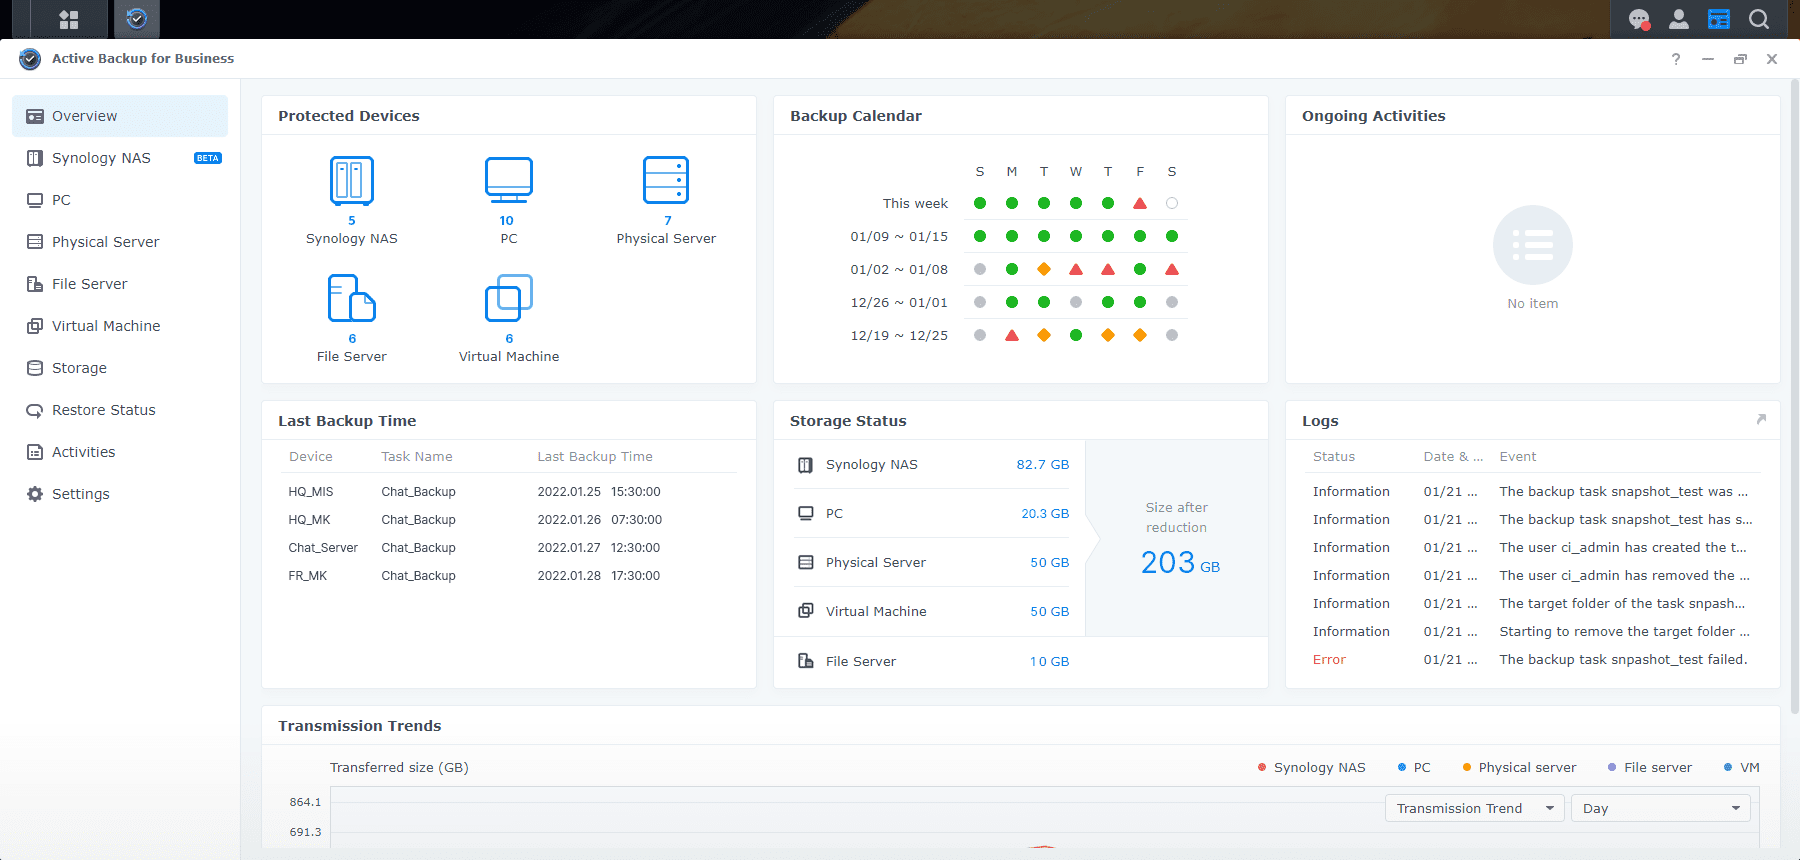Image resolution: width=1800 pixels, height=860 pixels.
Task: Click Friday red triangle of this week
Action: coord(1140,203)
